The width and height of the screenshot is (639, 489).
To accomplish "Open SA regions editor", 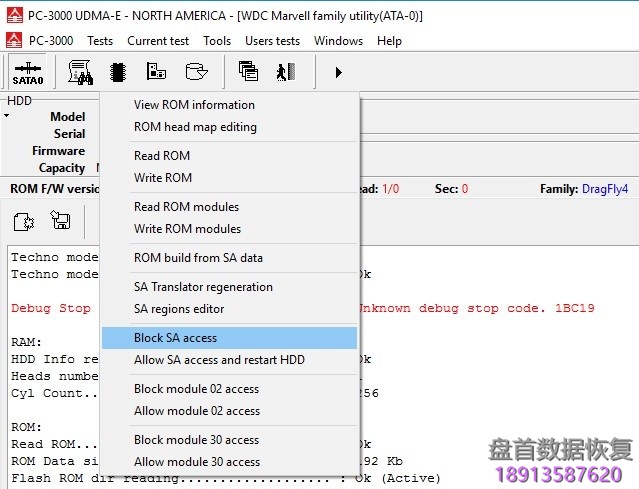I will coord(229,309).
